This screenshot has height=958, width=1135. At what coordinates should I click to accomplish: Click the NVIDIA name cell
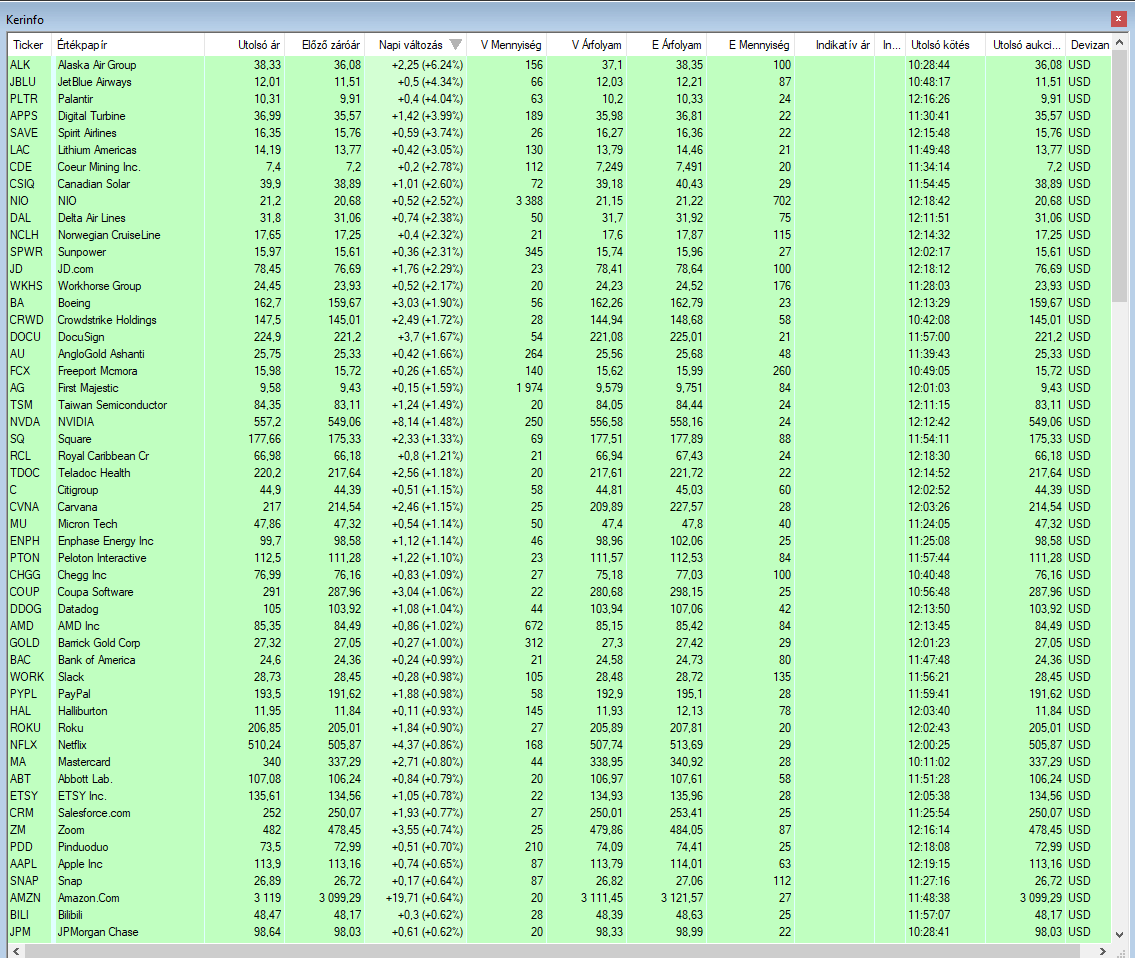click(76, 422)
